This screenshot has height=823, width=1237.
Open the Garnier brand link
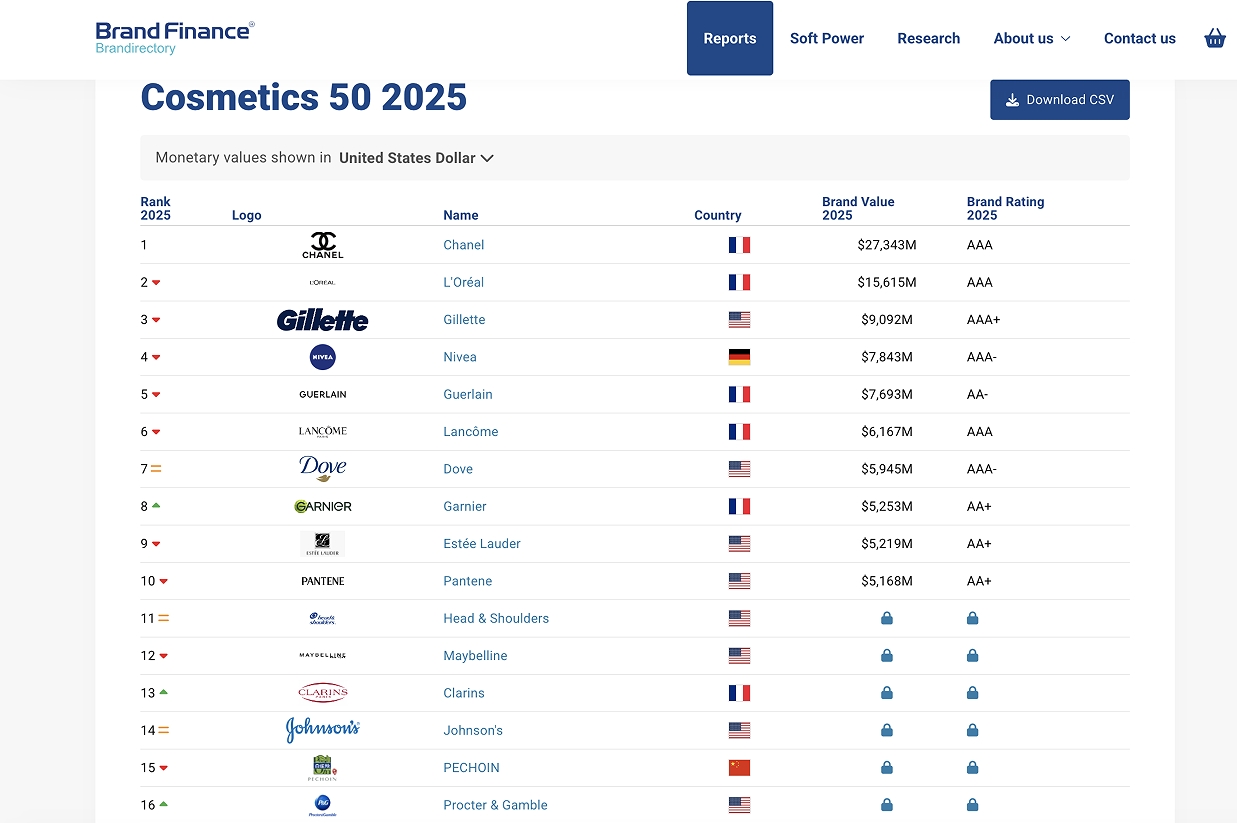[x=465, y=506]
